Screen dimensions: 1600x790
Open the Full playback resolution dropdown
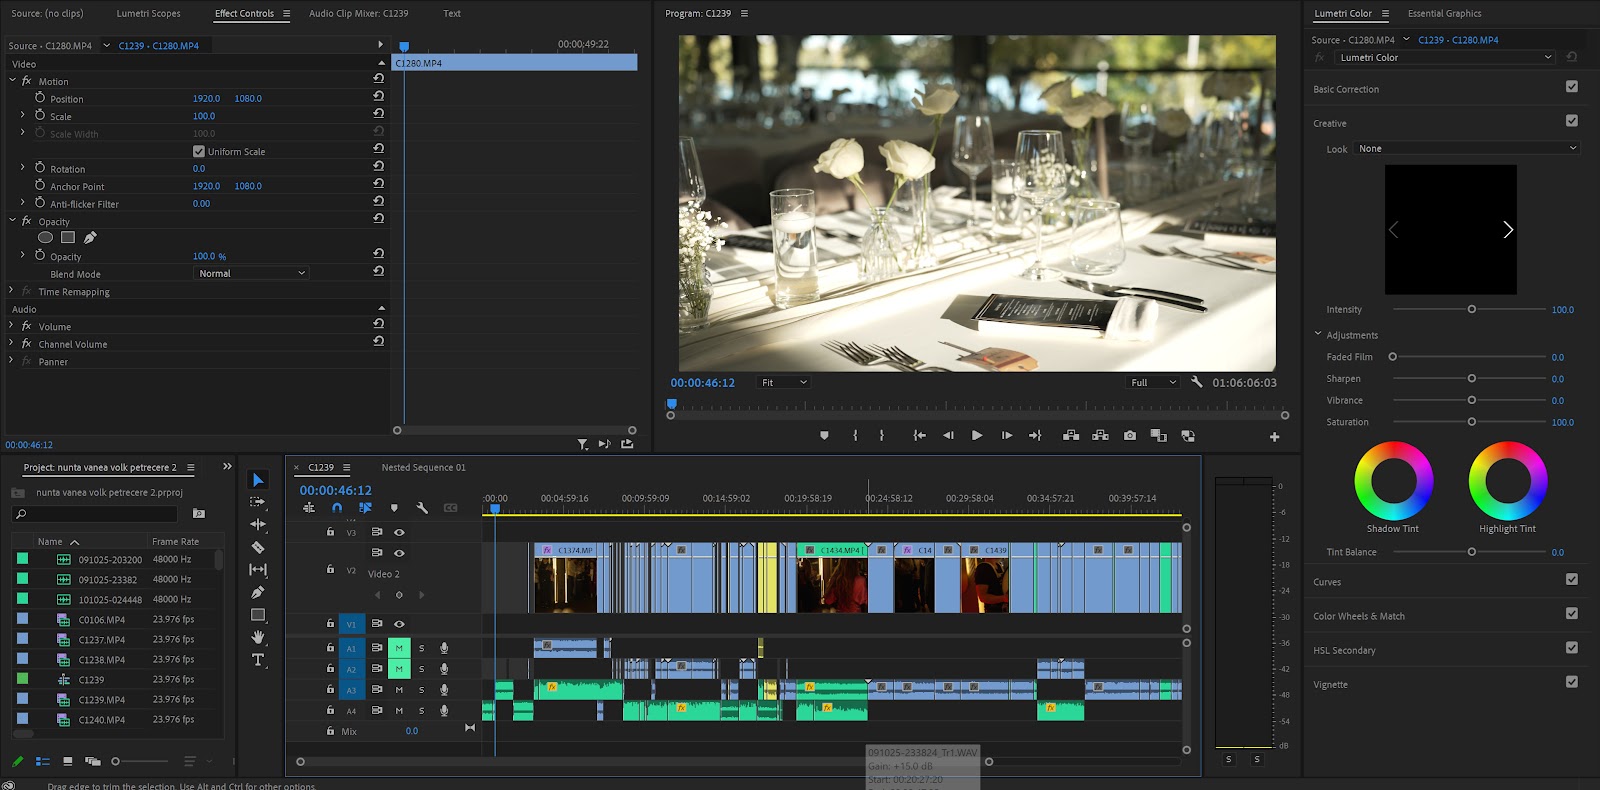1153,382
